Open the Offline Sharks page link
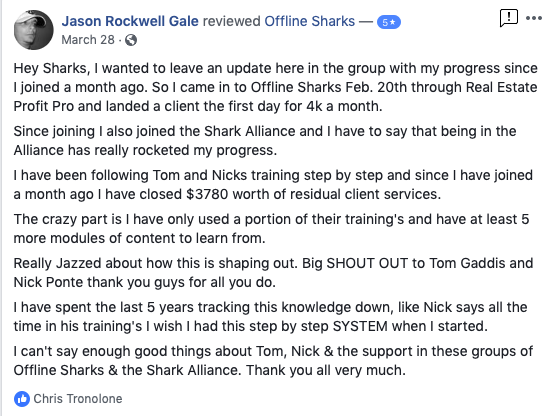This screenshot has height=416, width=549. [x=310, y=21]
